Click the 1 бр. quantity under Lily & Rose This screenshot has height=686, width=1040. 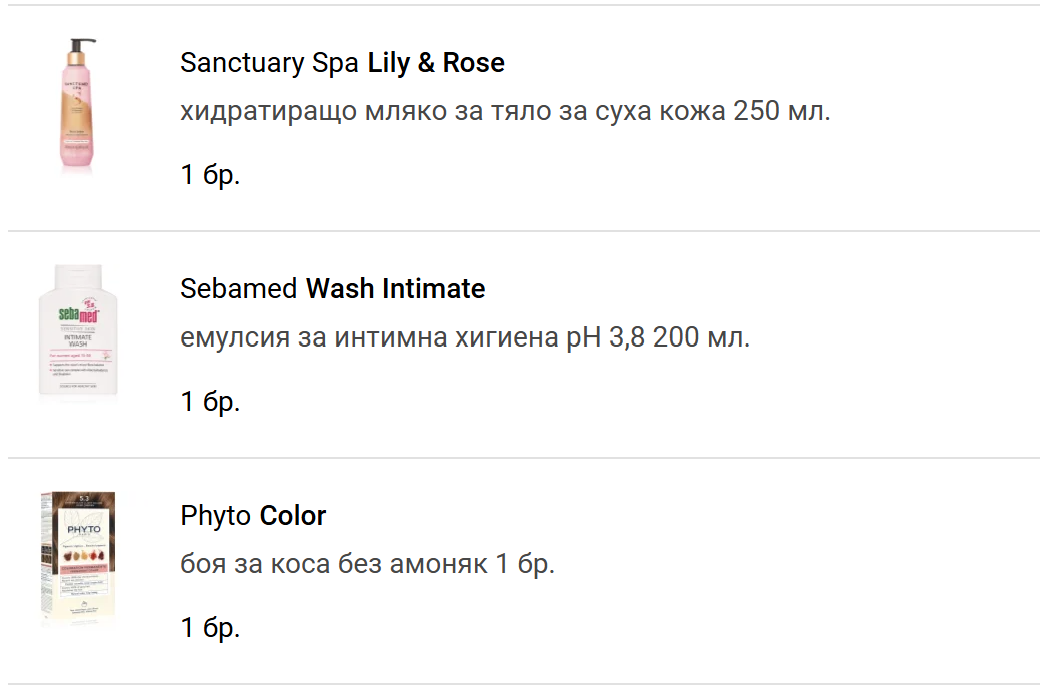tap(210, 175)
